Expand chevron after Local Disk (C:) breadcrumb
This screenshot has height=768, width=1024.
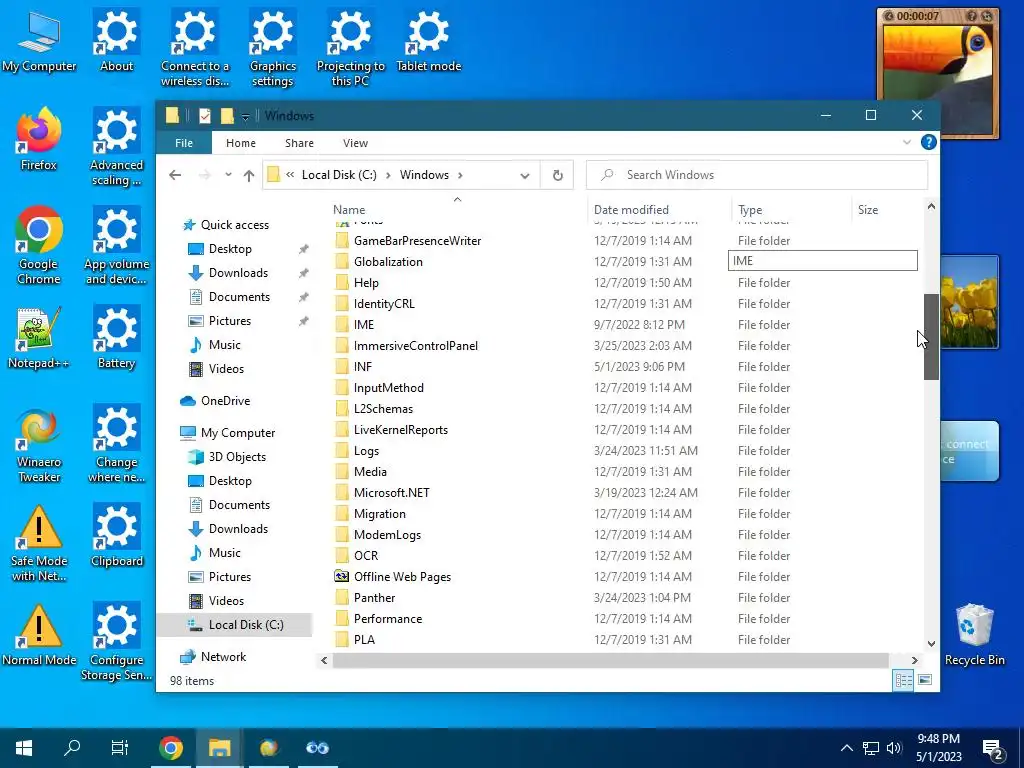(x=388, y=175)
